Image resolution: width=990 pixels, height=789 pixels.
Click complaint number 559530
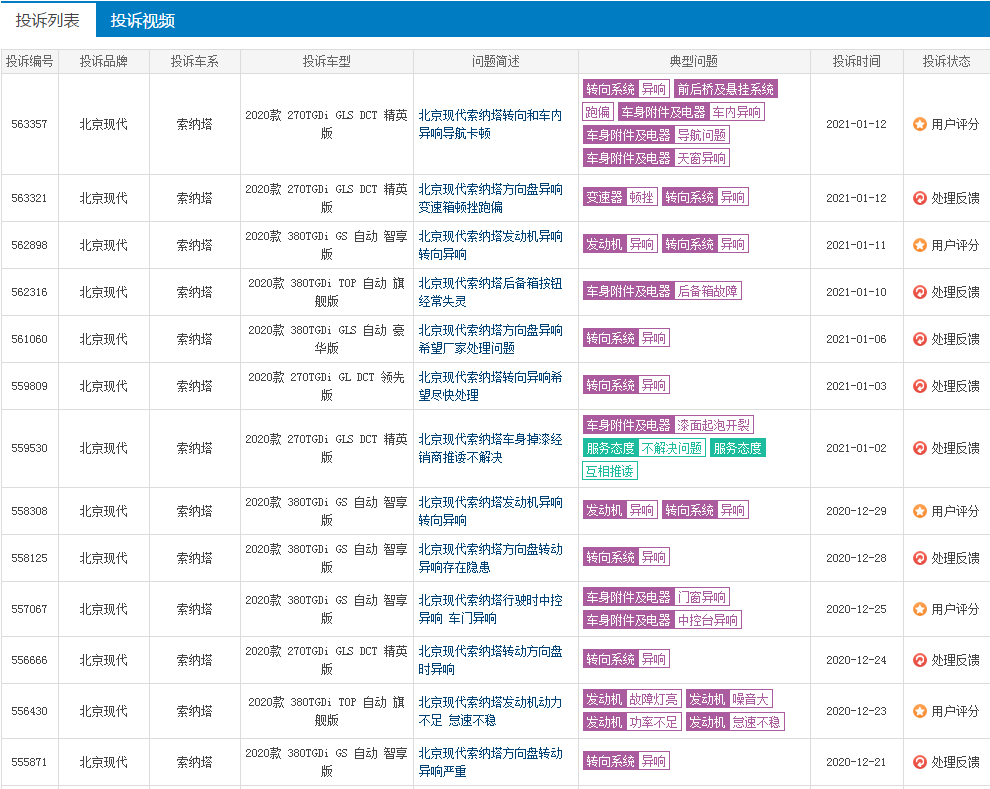[29, 448]
